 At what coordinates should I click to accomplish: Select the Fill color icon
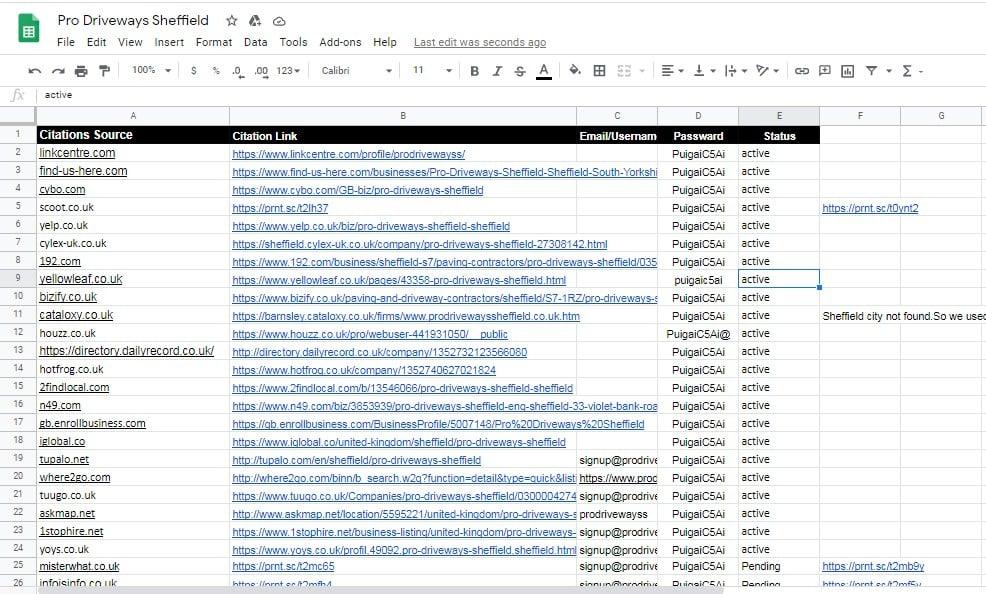click(x=574, y=71)
